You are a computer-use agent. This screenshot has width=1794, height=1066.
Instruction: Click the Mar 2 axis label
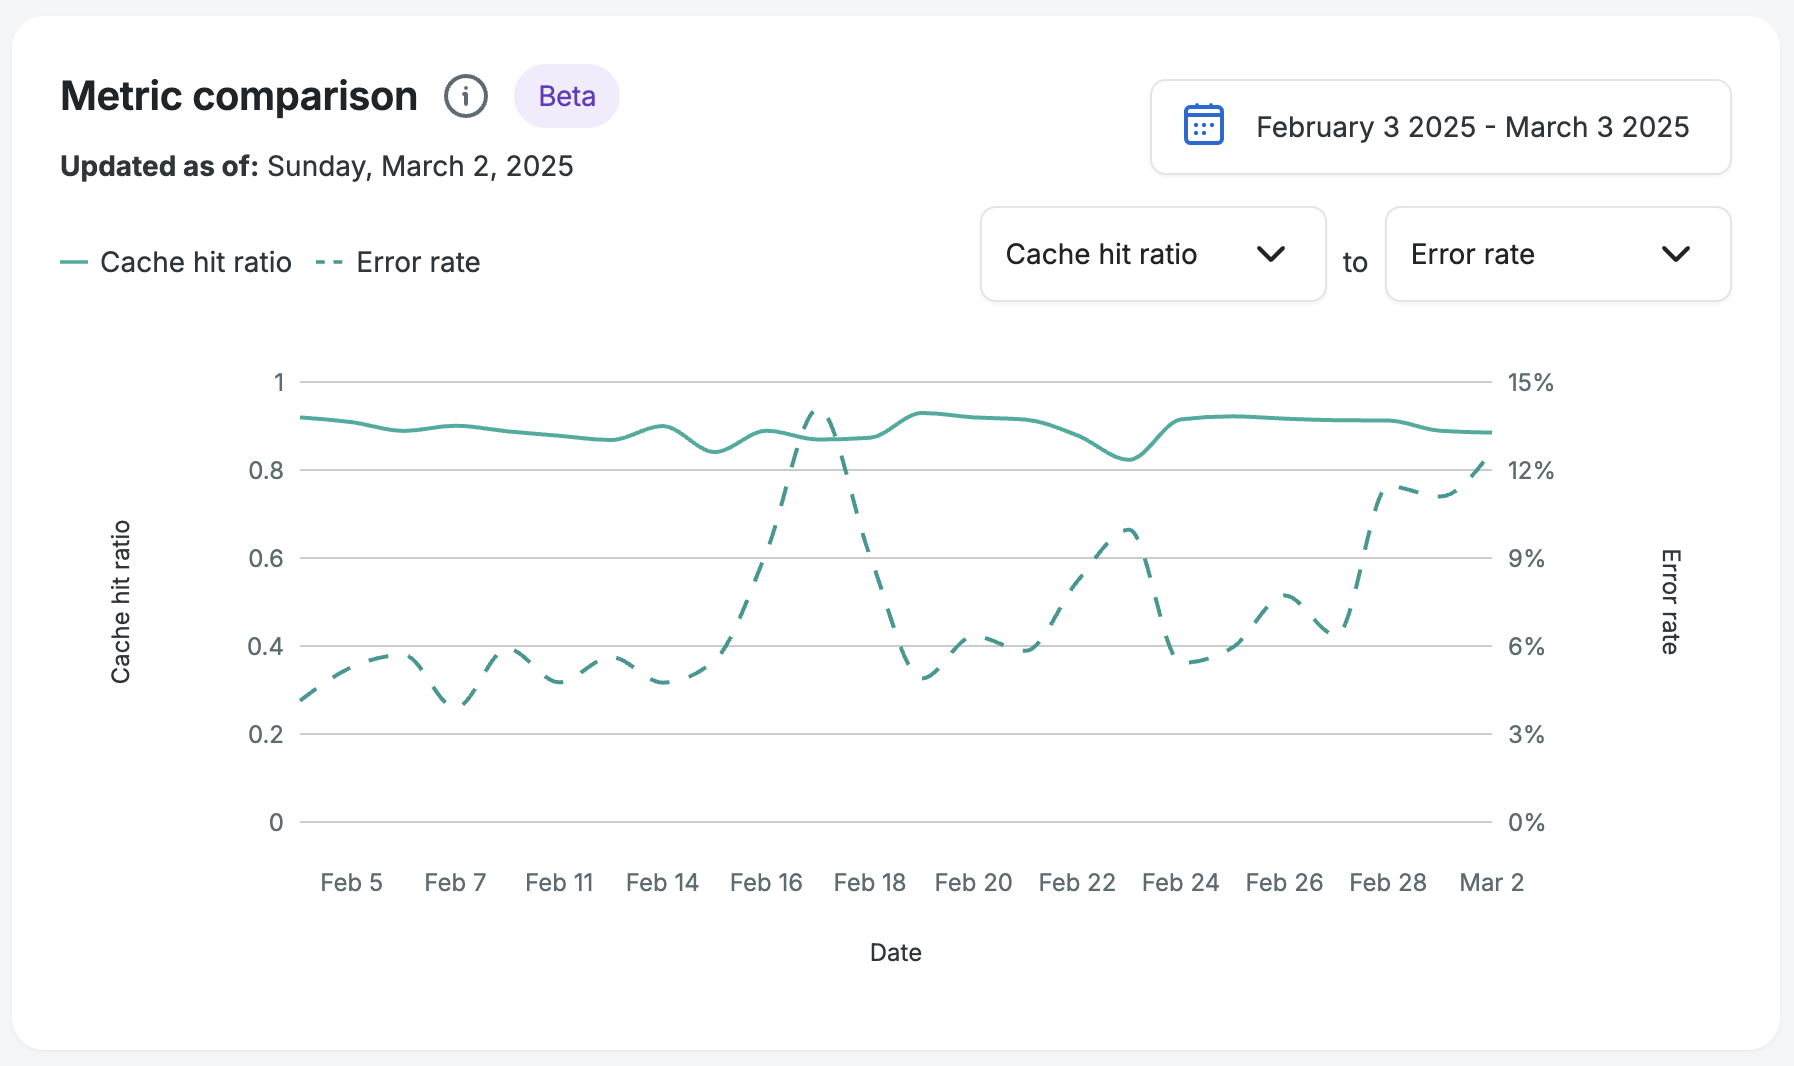point(1490,882)
